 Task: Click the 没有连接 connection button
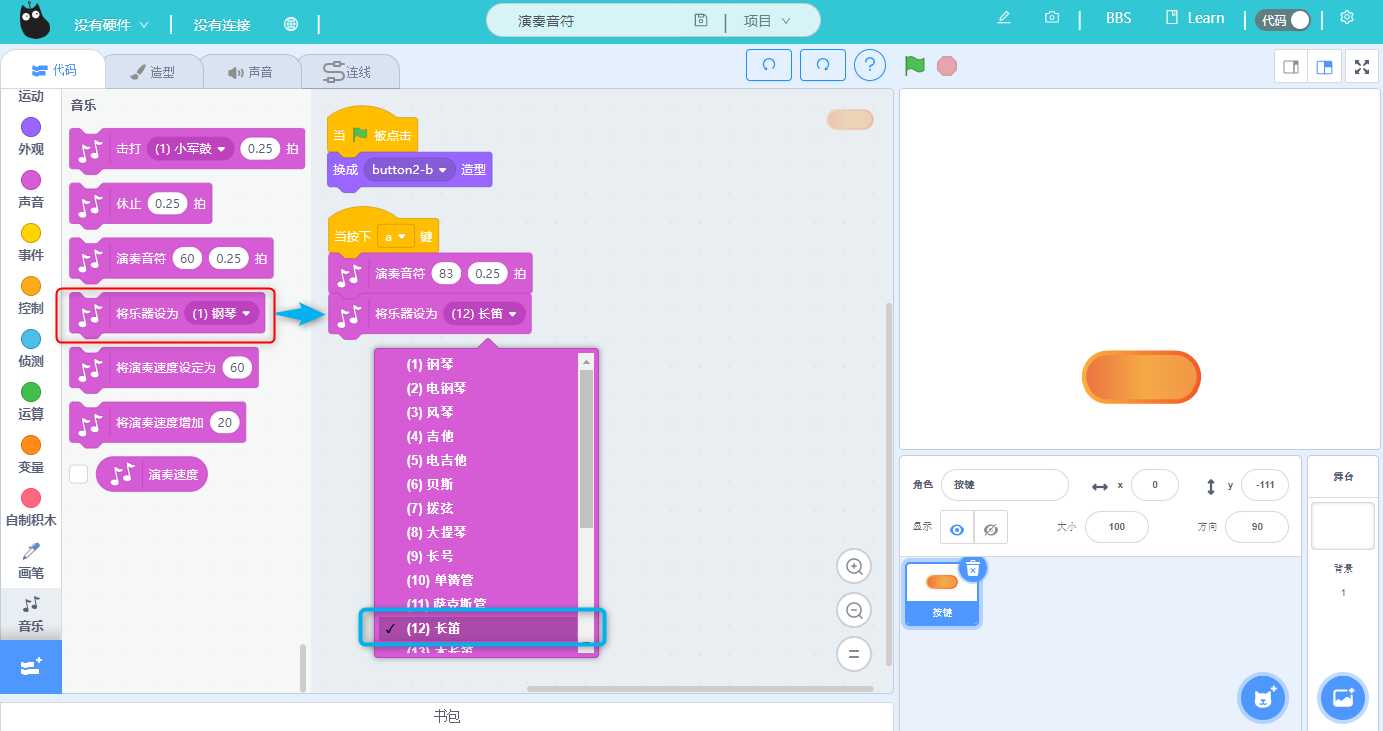(222, 24)
